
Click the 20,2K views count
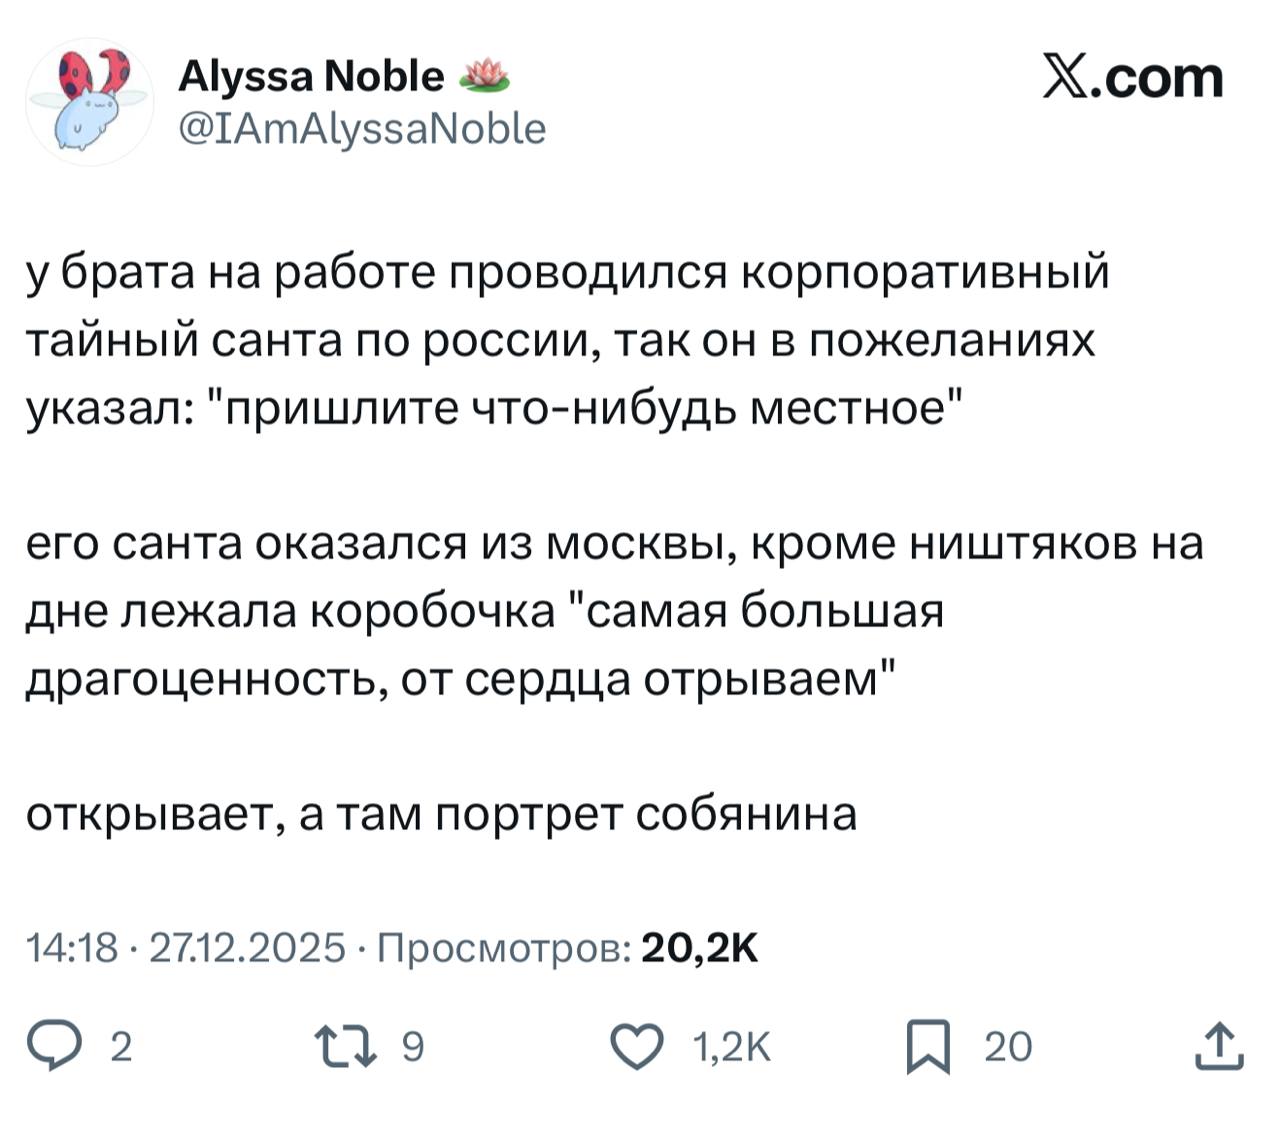tap(699, 946)
